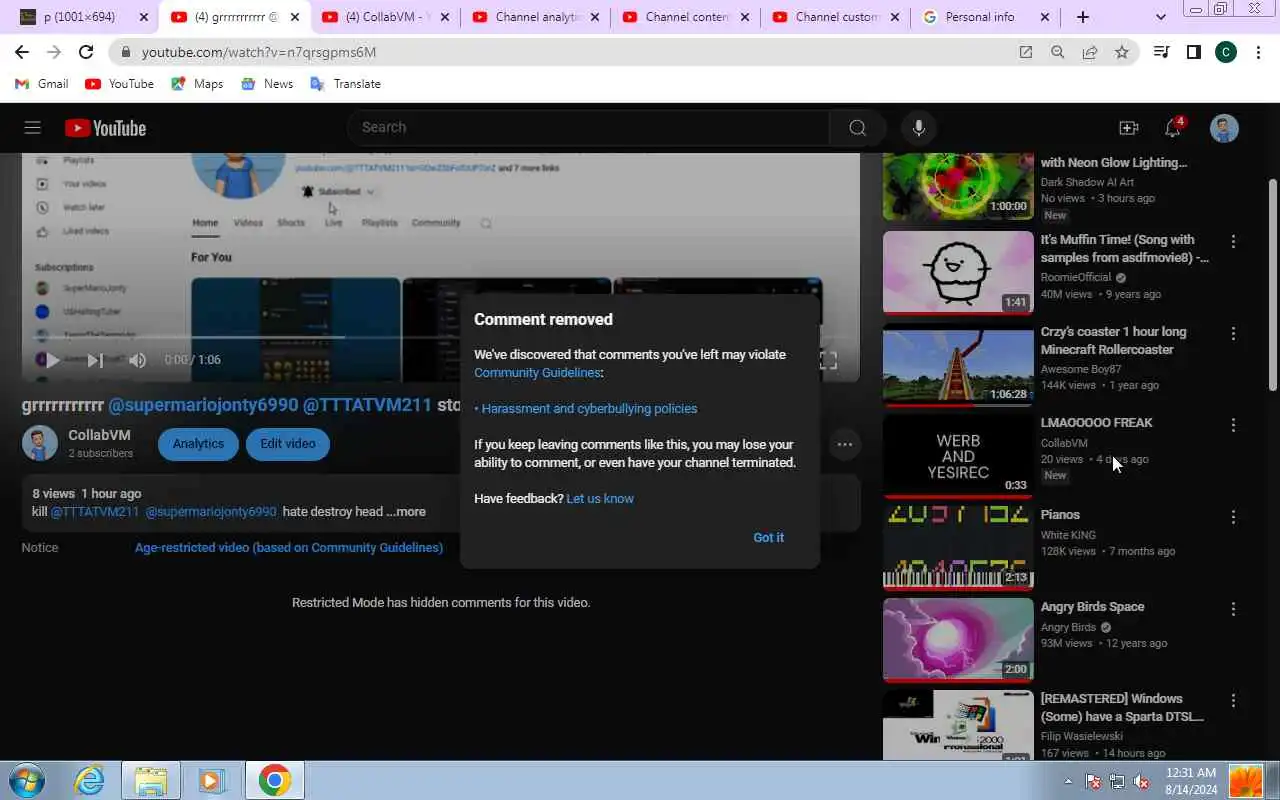The height and width of the screenshot is (800, 1280).
Task: Open the account avatar menu
Action: tap(1224, 128)
